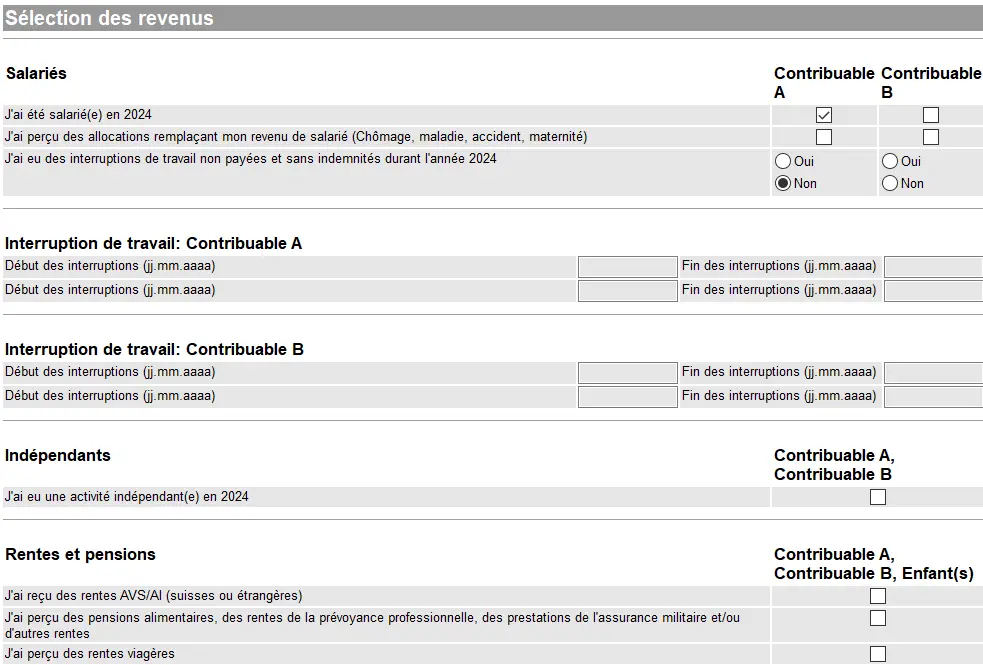Check the rentes AVS/AI box
This screenshot has height=665, width=983.
(878, 596)
